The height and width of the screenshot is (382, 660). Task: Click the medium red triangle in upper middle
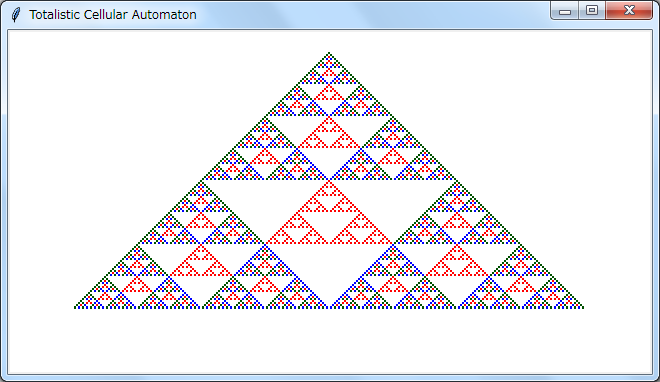pos(329,134)
